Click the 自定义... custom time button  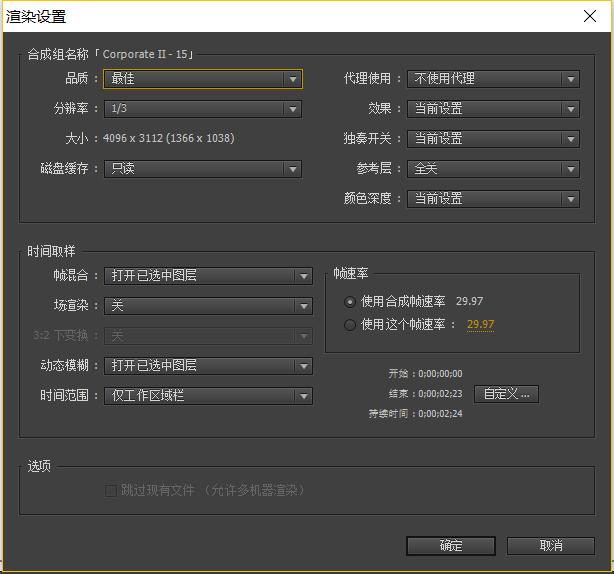[x=506, y=394]
